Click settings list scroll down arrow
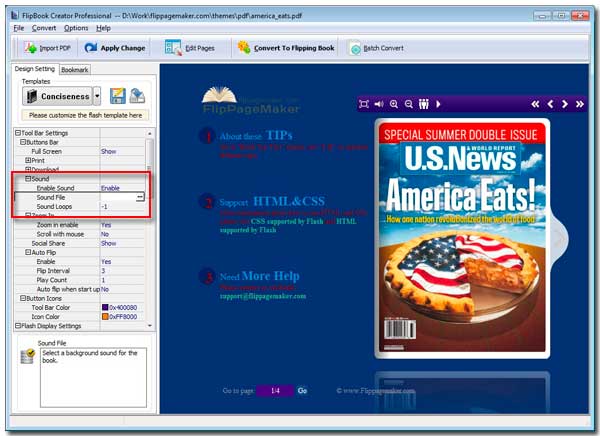The height and width of the screenshot is (436, 600). click(x=150, y=325)
